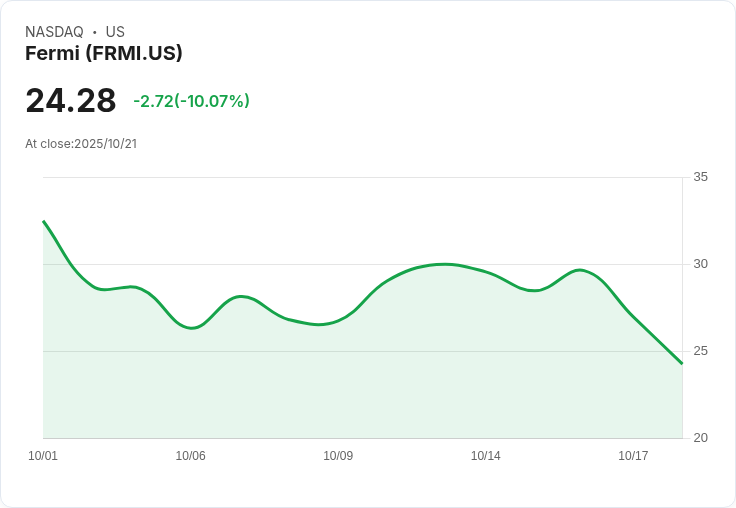736x508 pixels.
Task: Click the 24.28 closing price
Action: 71,101
